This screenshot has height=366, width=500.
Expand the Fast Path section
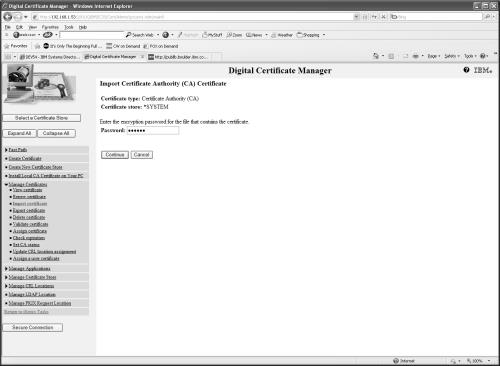tap(6, 150)
